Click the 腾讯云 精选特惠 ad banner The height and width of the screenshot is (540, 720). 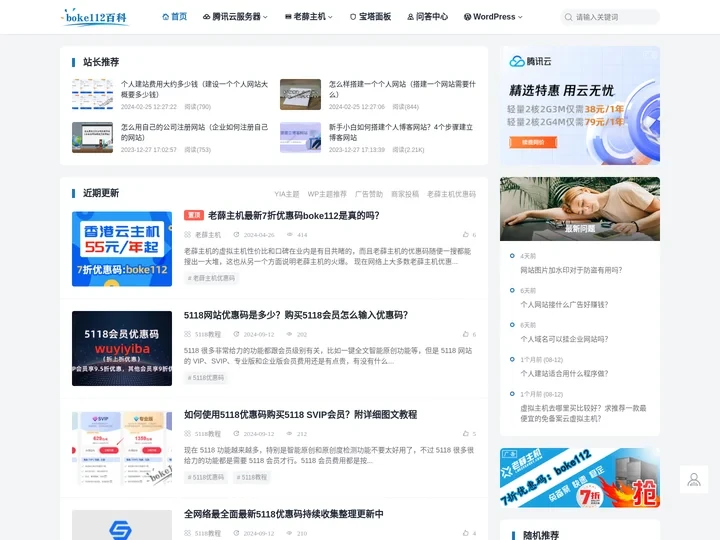pos(580,106)
